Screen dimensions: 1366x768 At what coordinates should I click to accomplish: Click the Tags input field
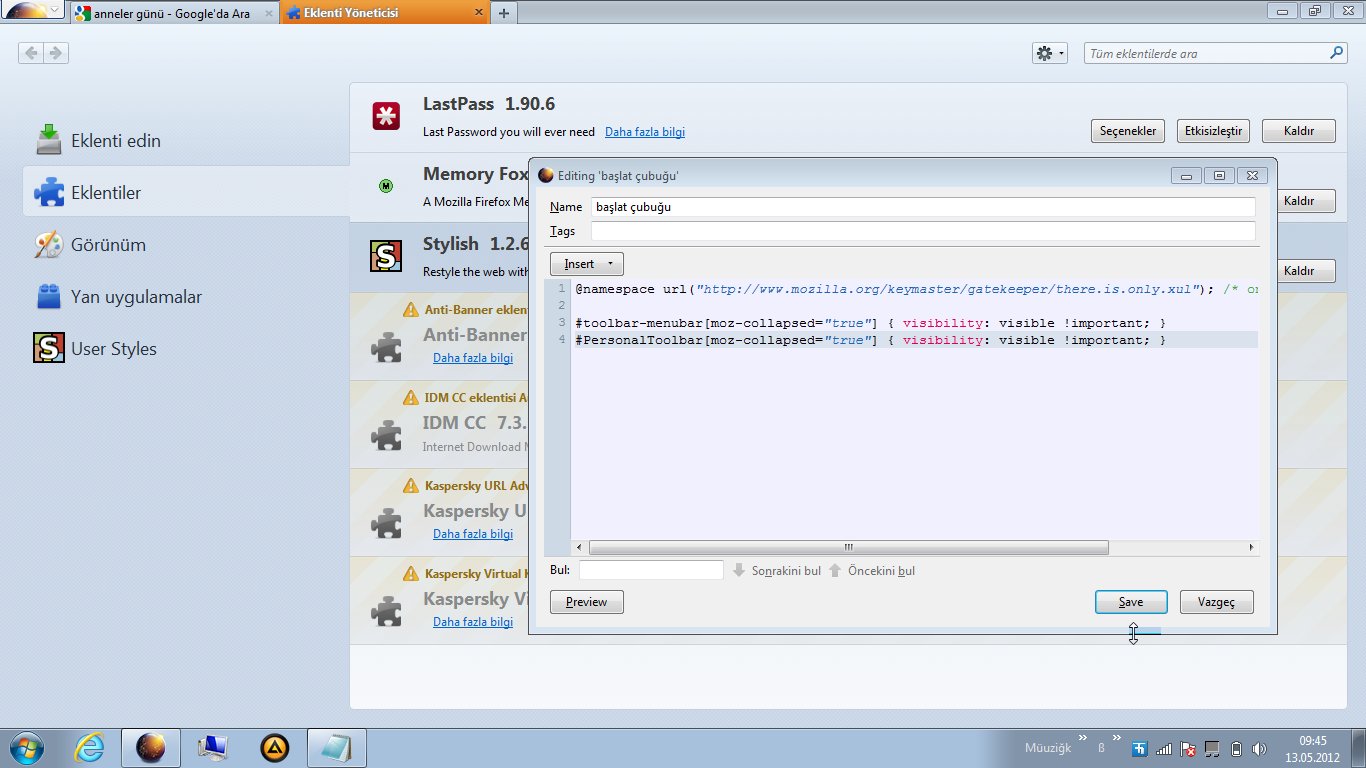[x=923, y=231]
